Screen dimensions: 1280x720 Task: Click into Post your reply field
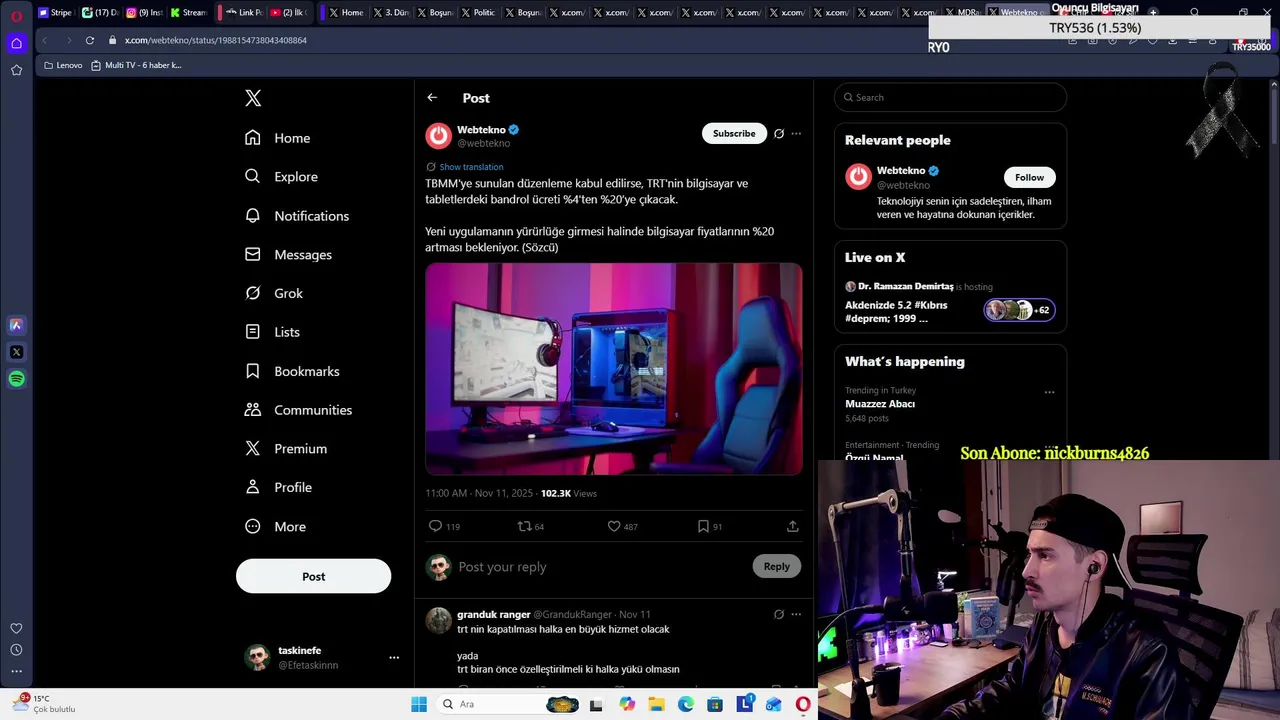point(600,567)
